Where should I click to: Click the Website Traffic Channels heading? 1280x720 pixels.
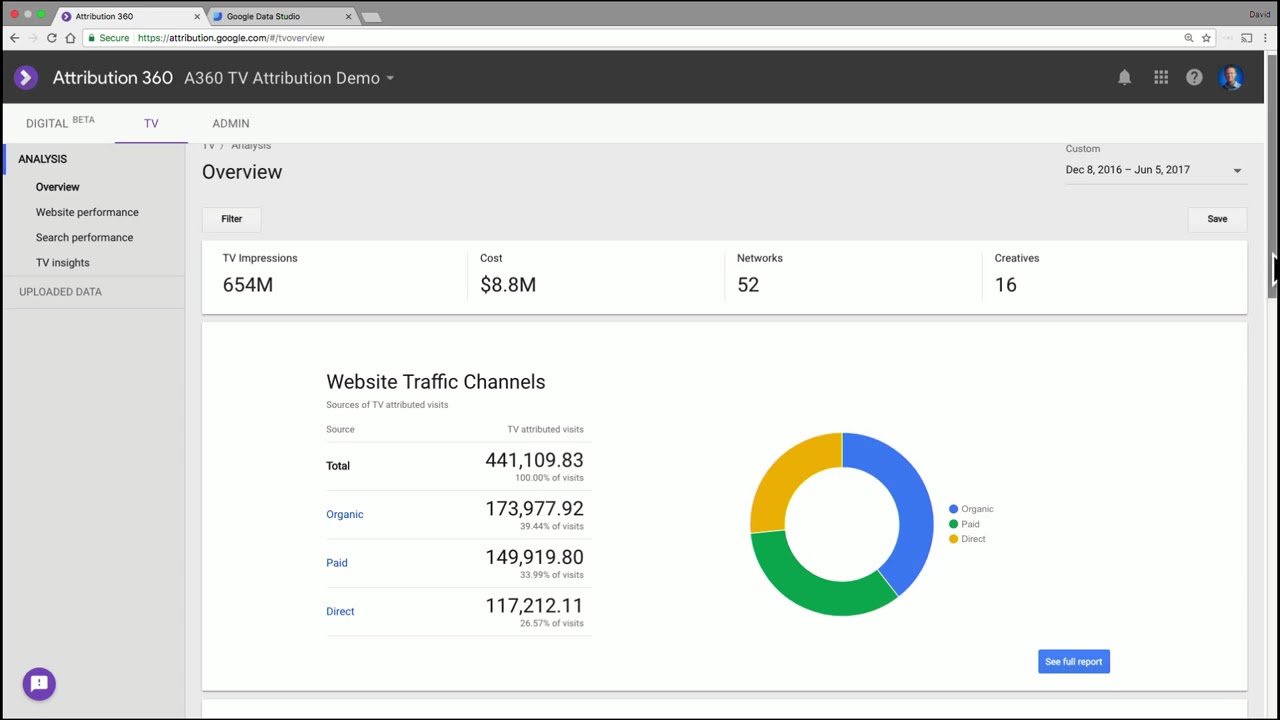[436, 382]
